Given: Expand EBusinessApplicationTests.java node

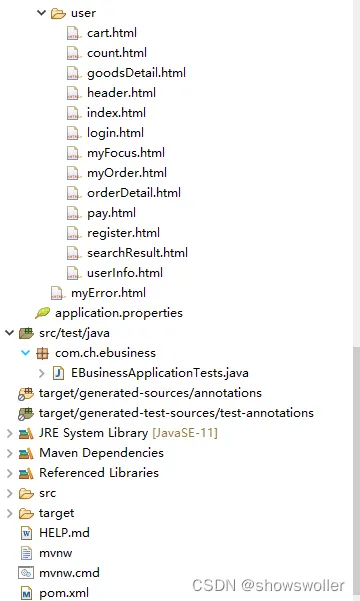Looking at the screenshot, I should [x=42, y=373].
